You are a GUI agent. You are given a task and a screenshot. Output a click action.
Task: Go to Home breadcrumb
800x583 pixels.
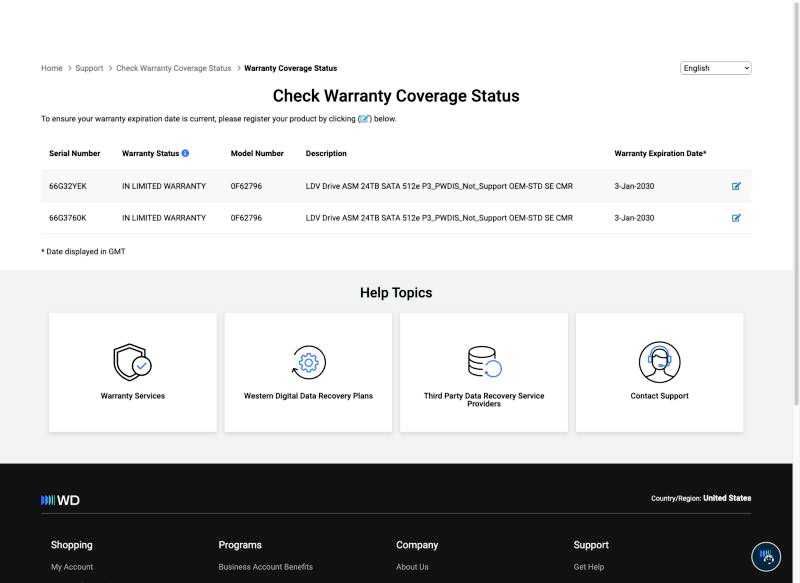coord(52,68)
